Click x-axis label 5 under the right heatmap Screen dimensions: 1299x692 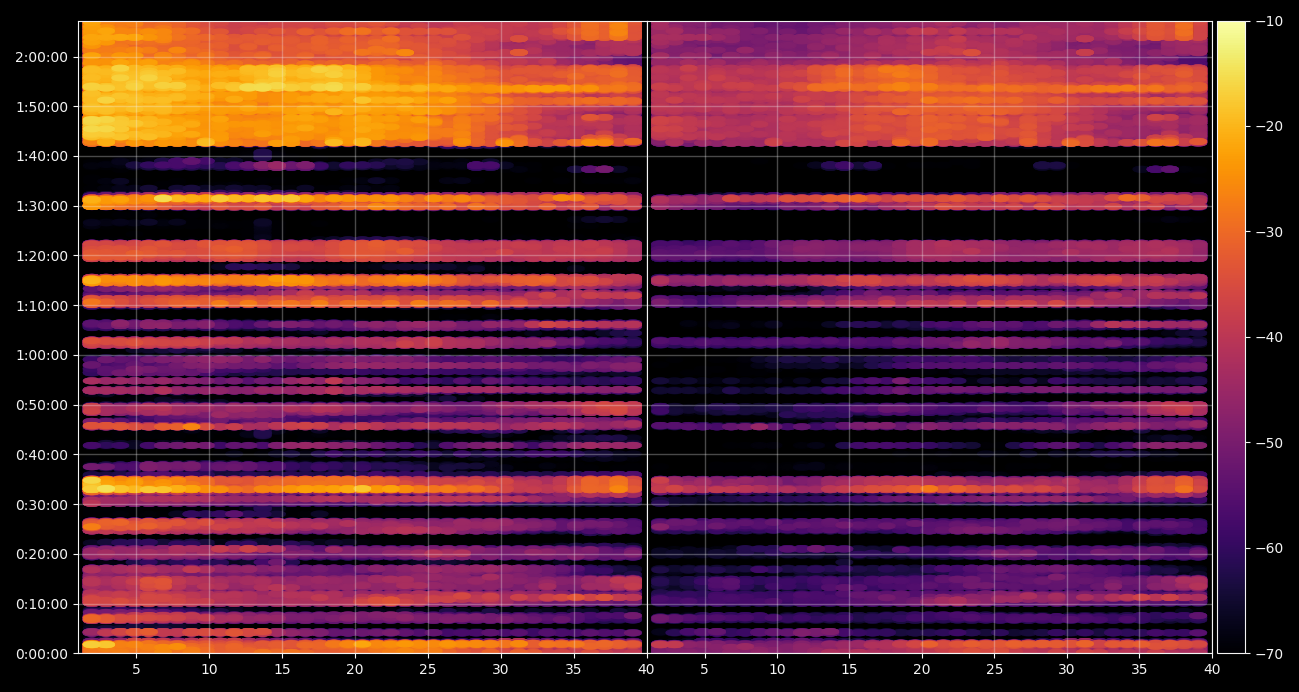(704, 670)
